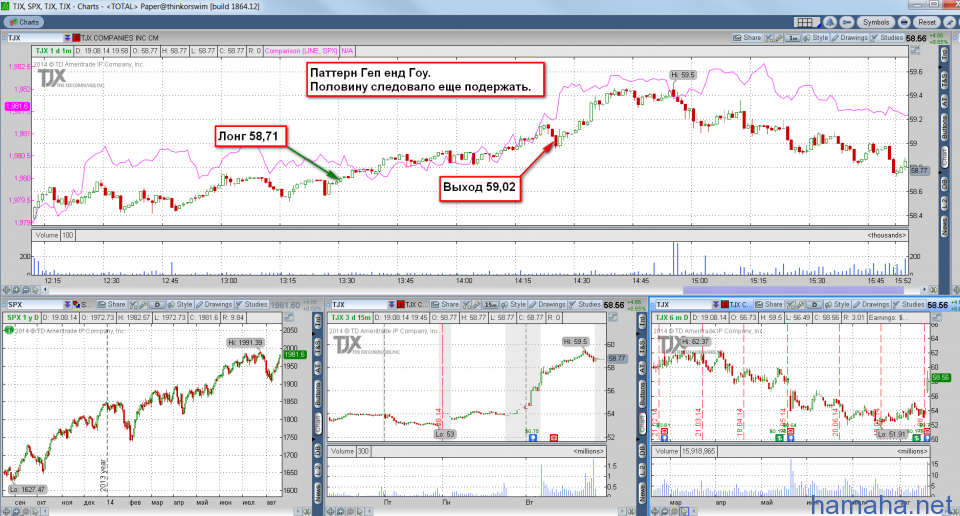Expand symbol dropdown in TJX 6m chart
This screenshot has height=516, width=960.
coord(716,304)
